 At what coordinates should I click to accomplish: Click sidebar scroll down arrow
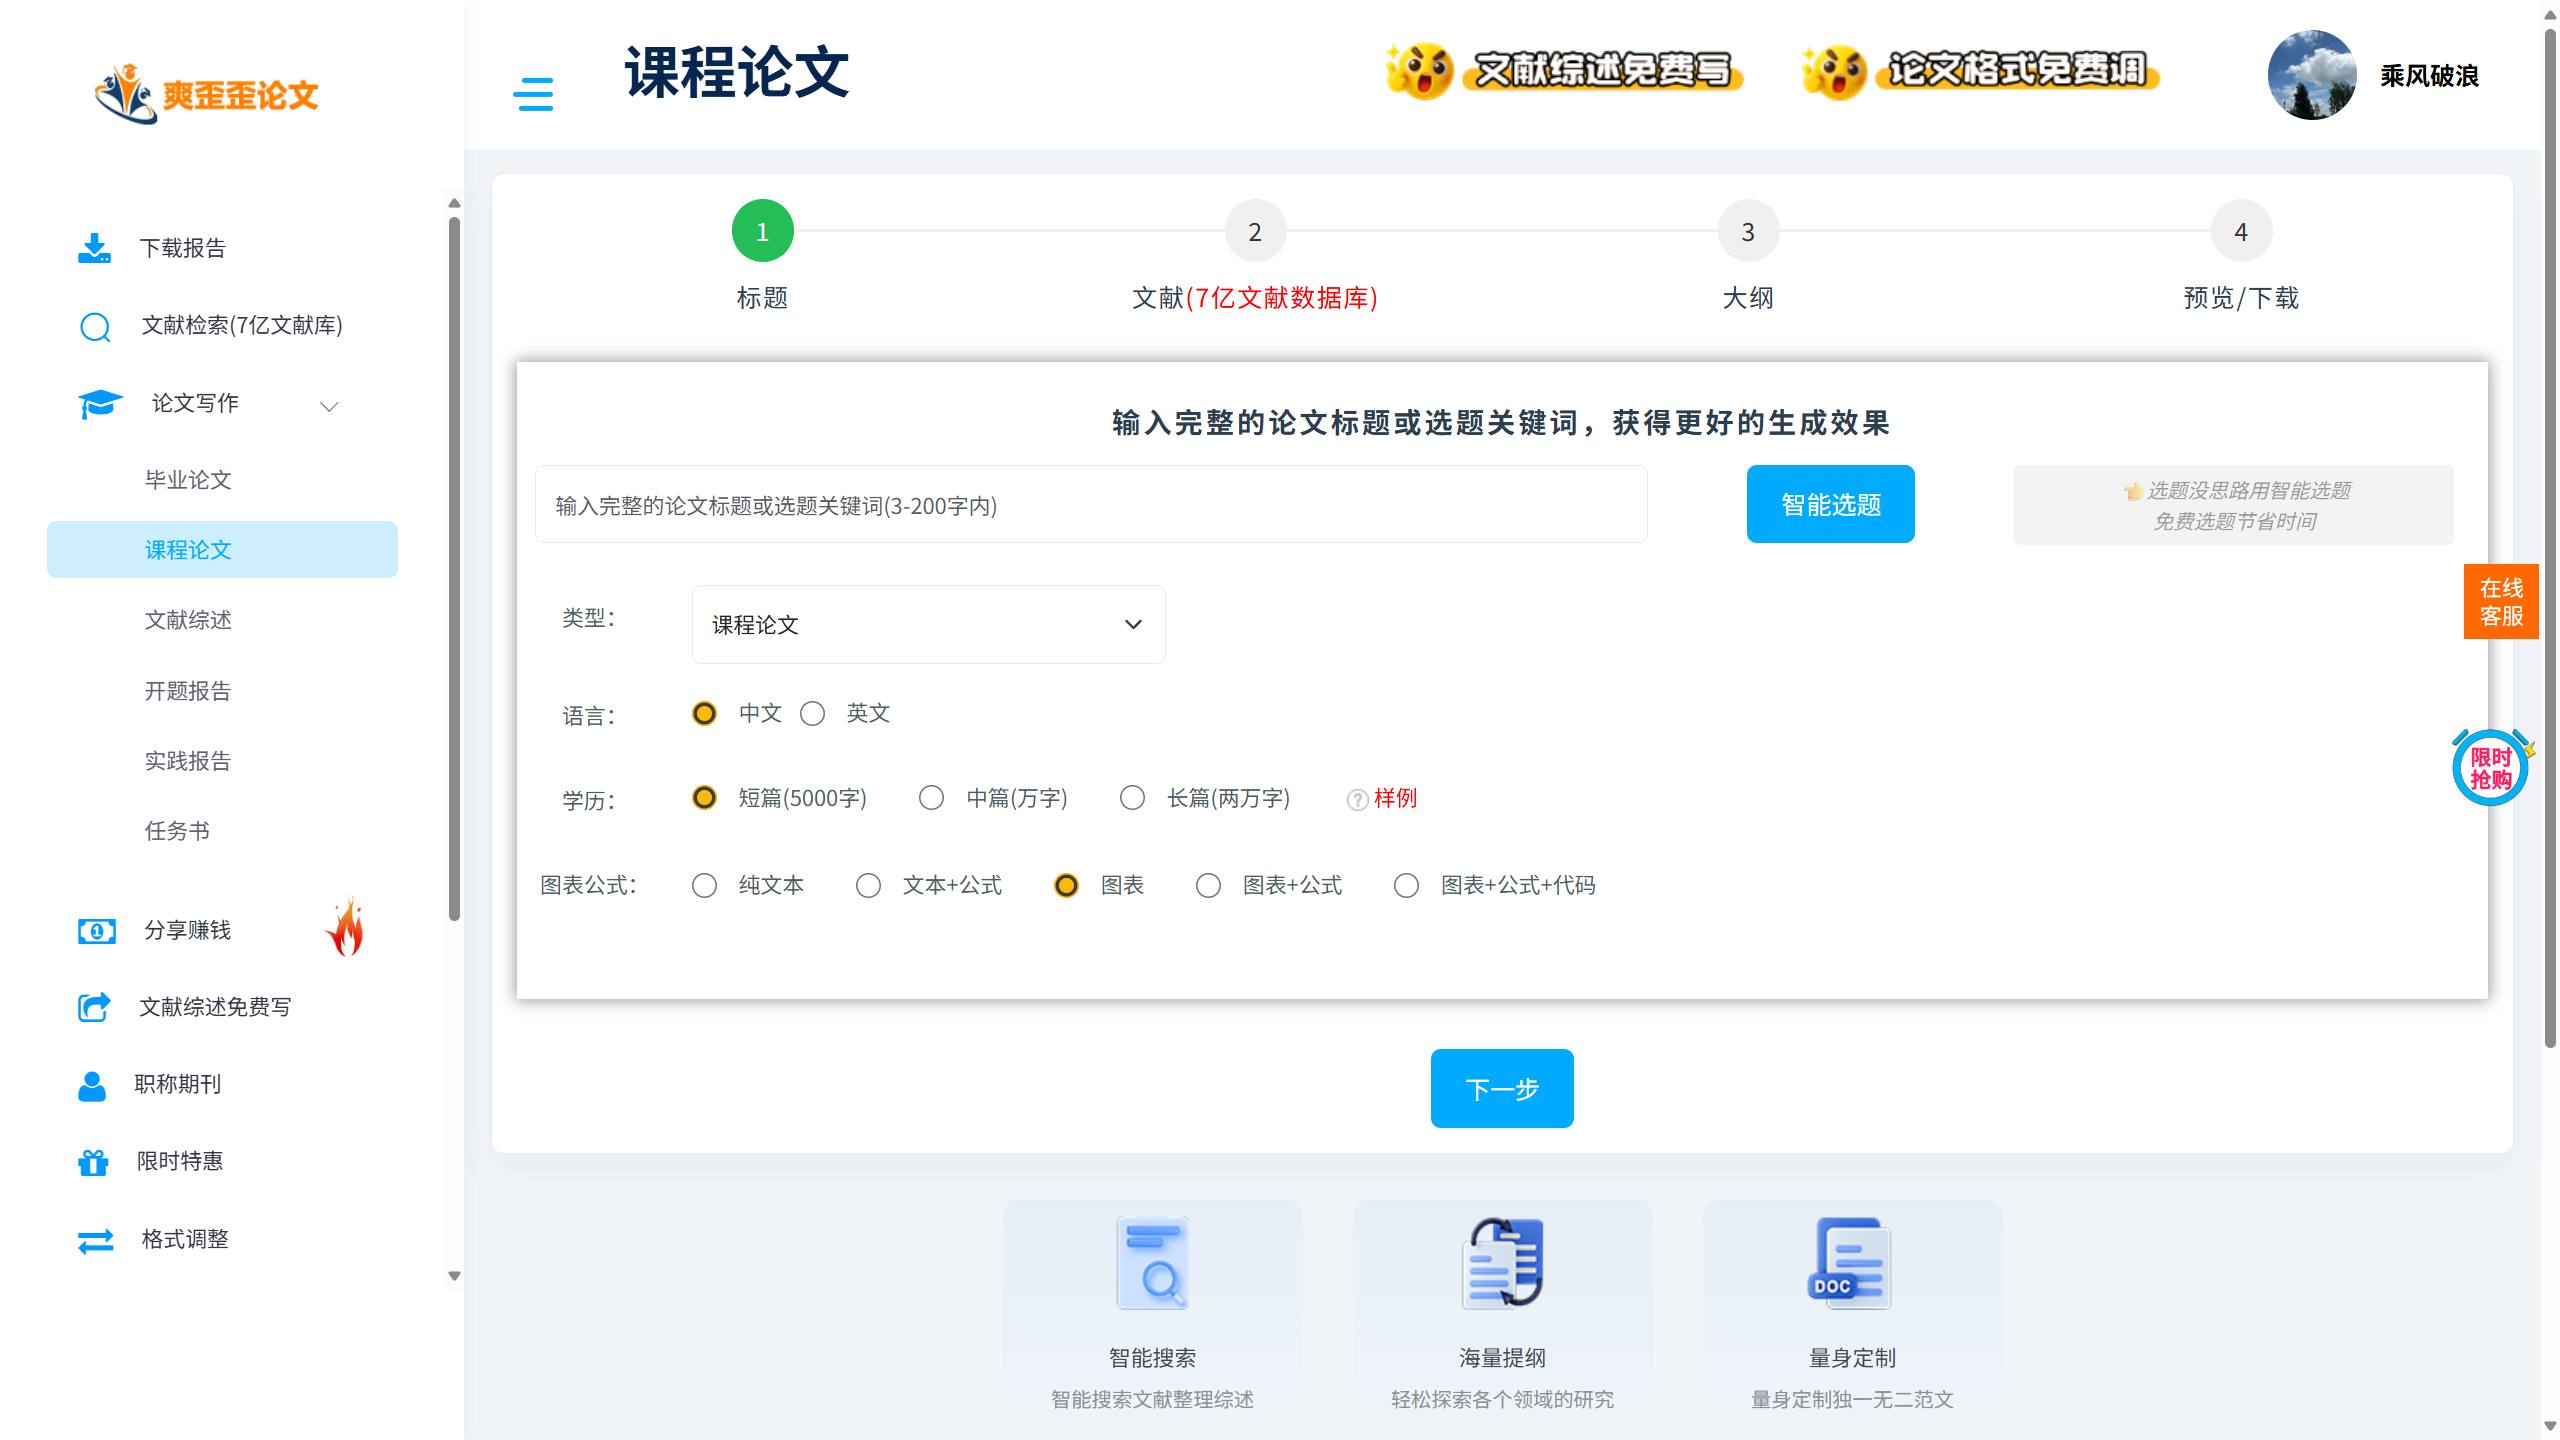[454, 1276]
